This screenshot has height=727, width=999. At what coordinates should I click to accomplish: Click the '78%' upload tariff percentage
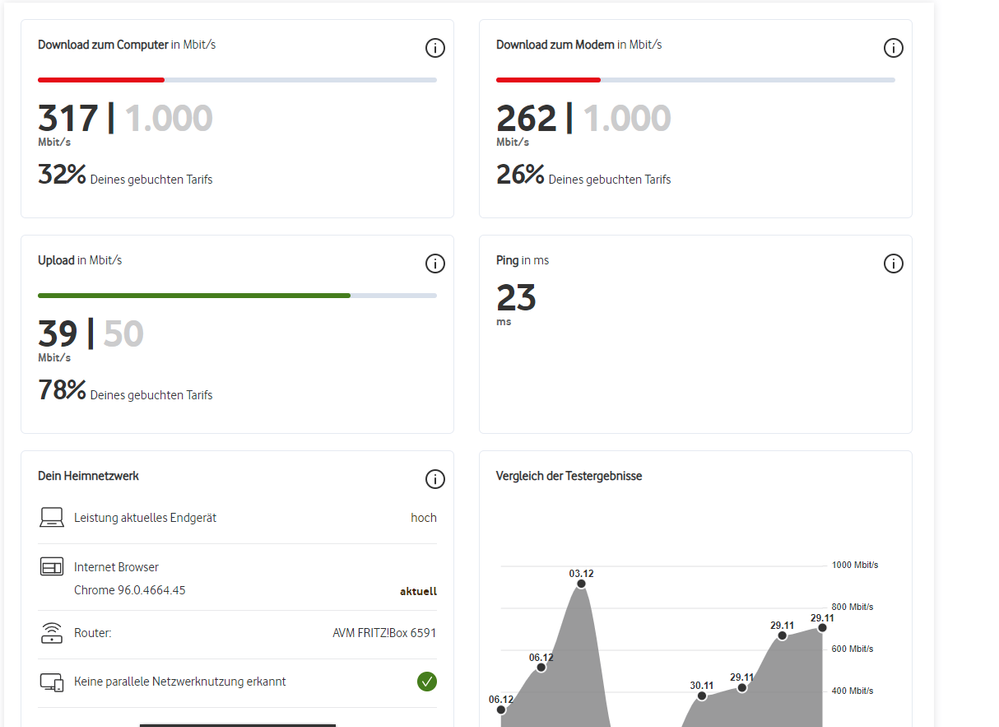(x=62, y=390)
